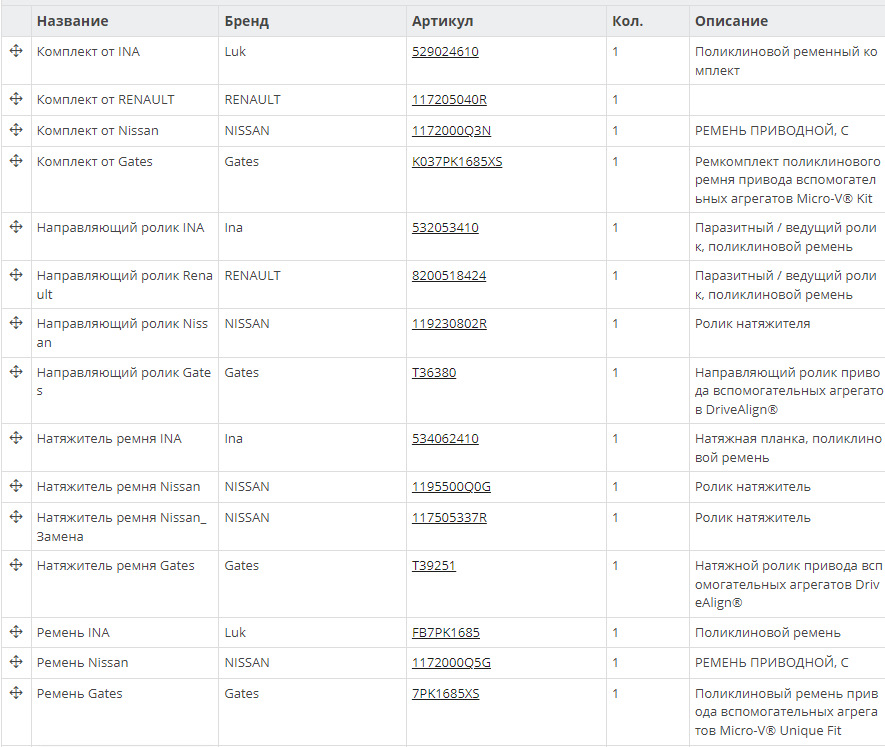Image resolution: width=885 pixels, height=747 pixels.
Task: Click the move handle for Ремень Nissan
Action: pyautogui.click(x=16, y=662)
